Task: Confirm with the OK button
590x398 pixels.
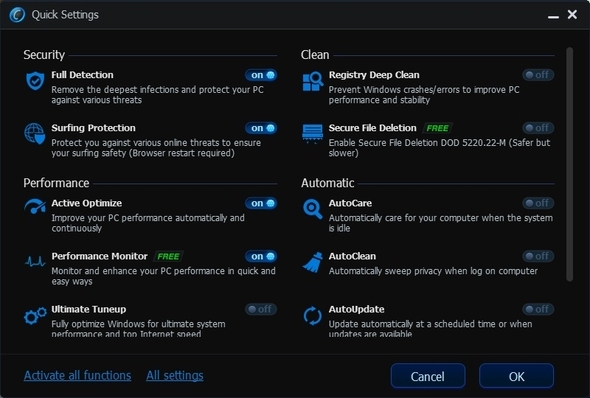Action: coord(516,376)
